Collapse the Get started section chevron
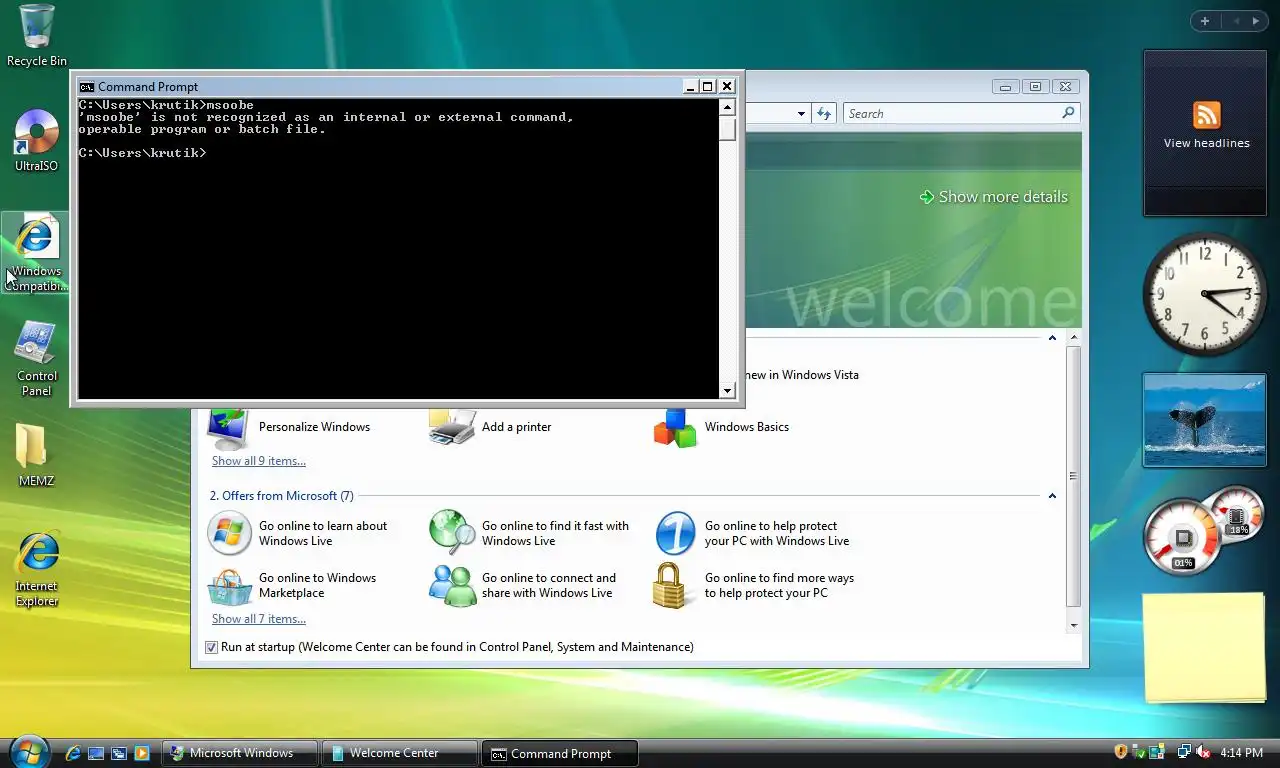The height and width of the screenshot is (768, 1280). click(x=1052, y=338)
